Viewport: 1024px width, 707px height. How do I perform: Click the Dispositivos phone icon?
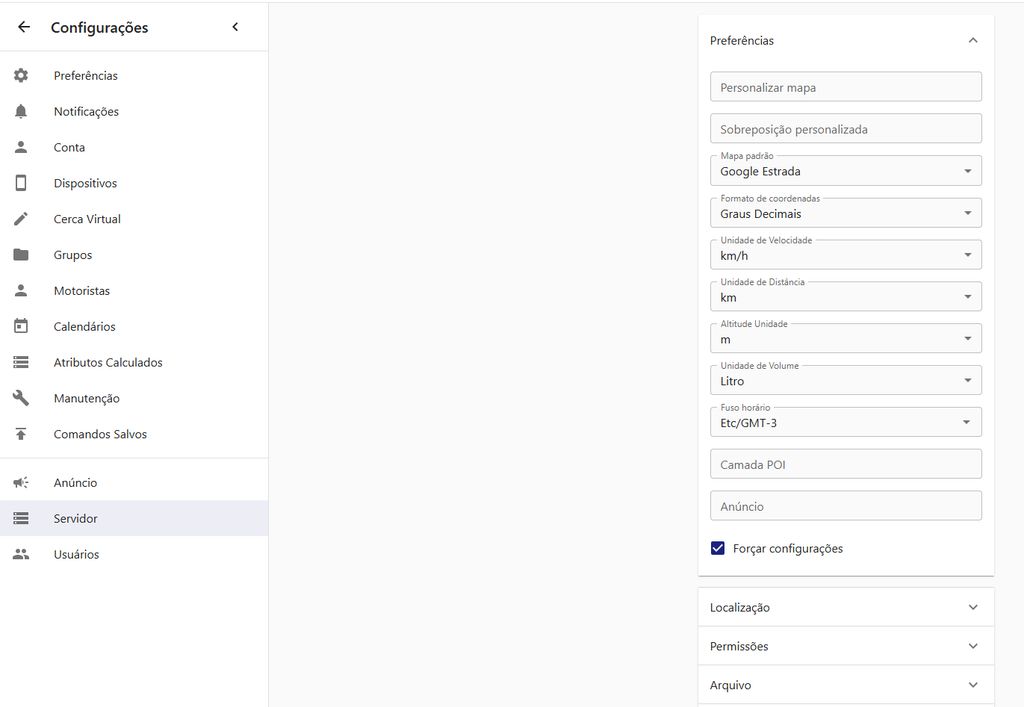click(21, 183)
